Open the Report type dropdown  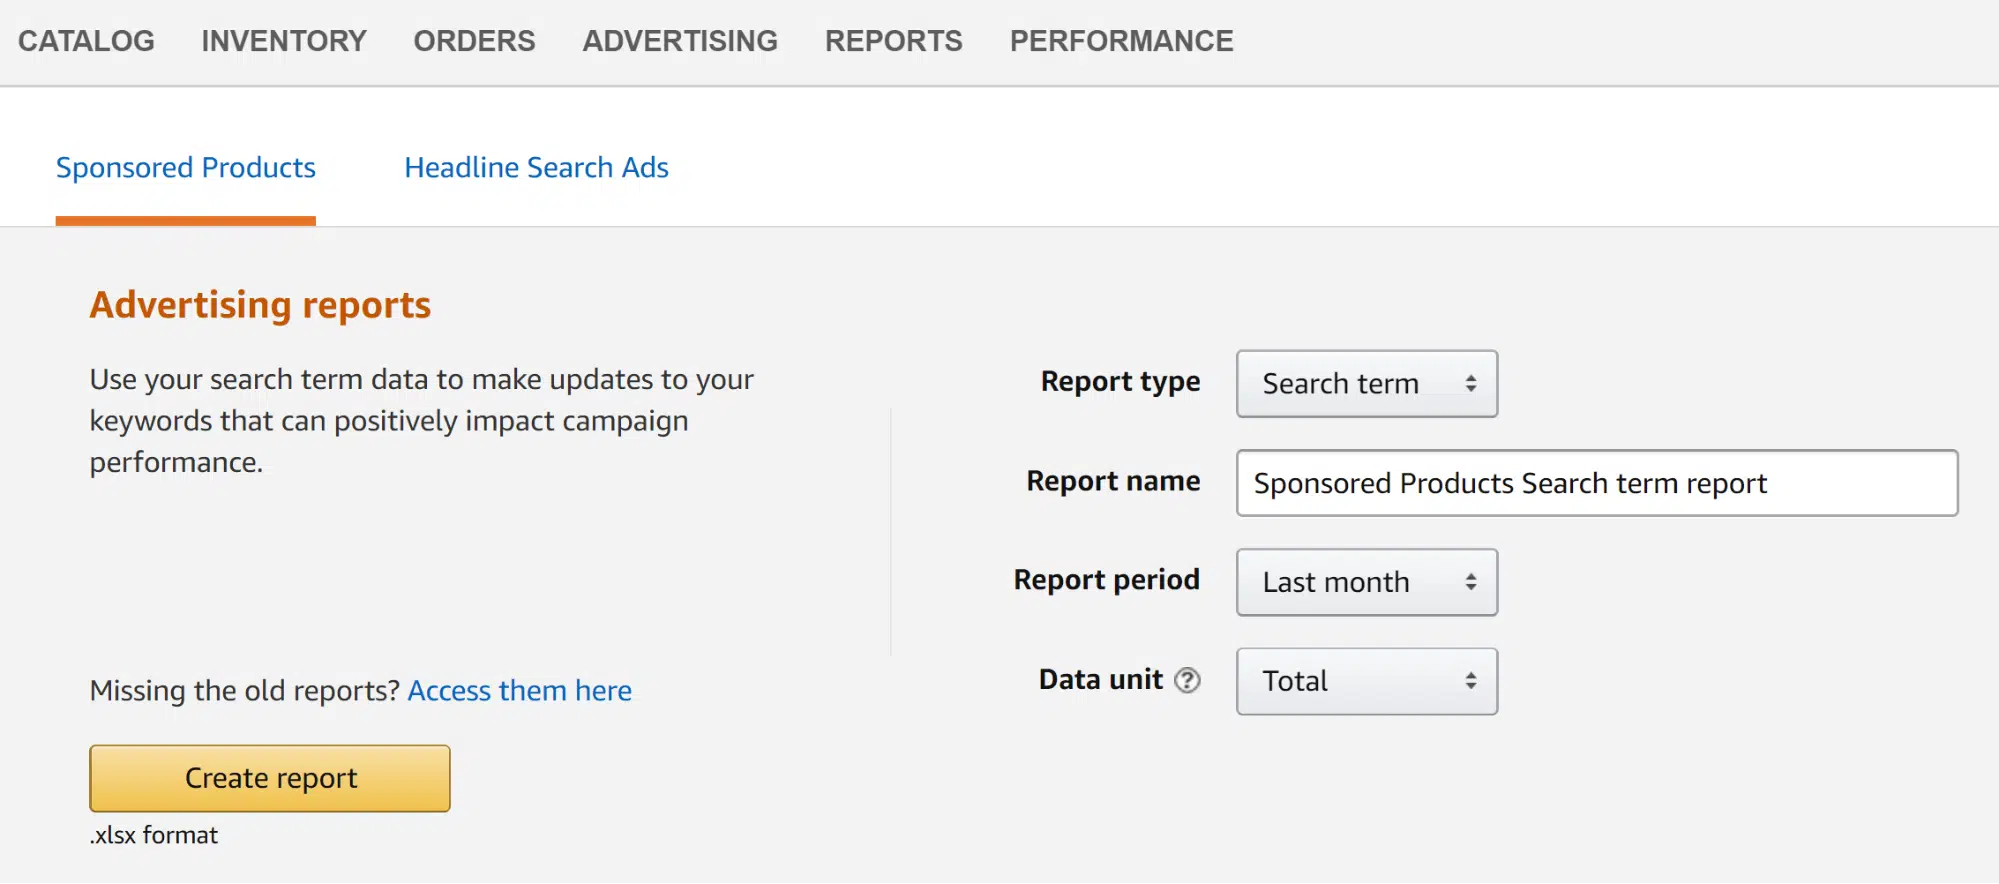pyautogui.click(x=1366, y=384)
